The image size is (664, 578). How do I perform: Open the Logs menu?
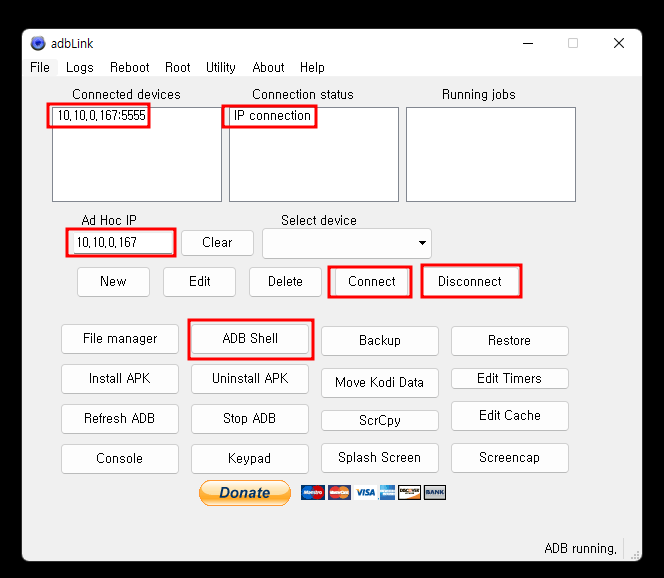click(x=80, y=67)
